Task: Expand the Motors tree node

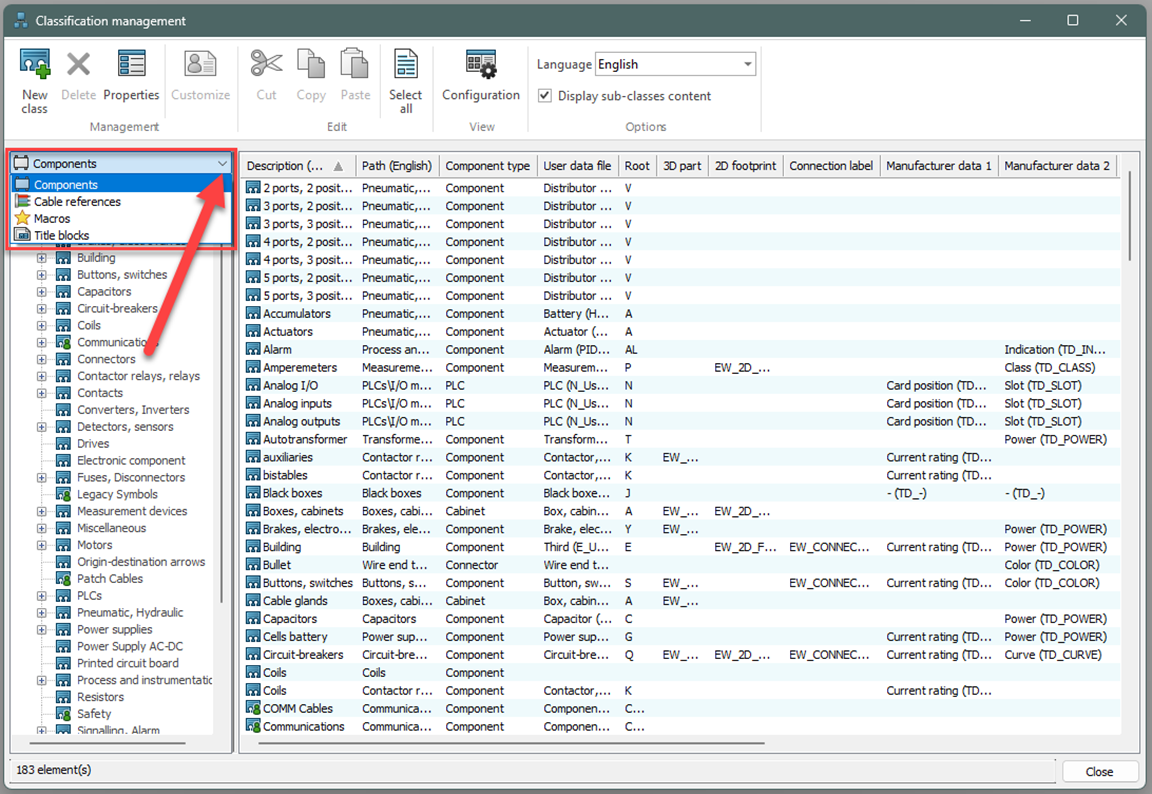Action: [x=40, y=545]
